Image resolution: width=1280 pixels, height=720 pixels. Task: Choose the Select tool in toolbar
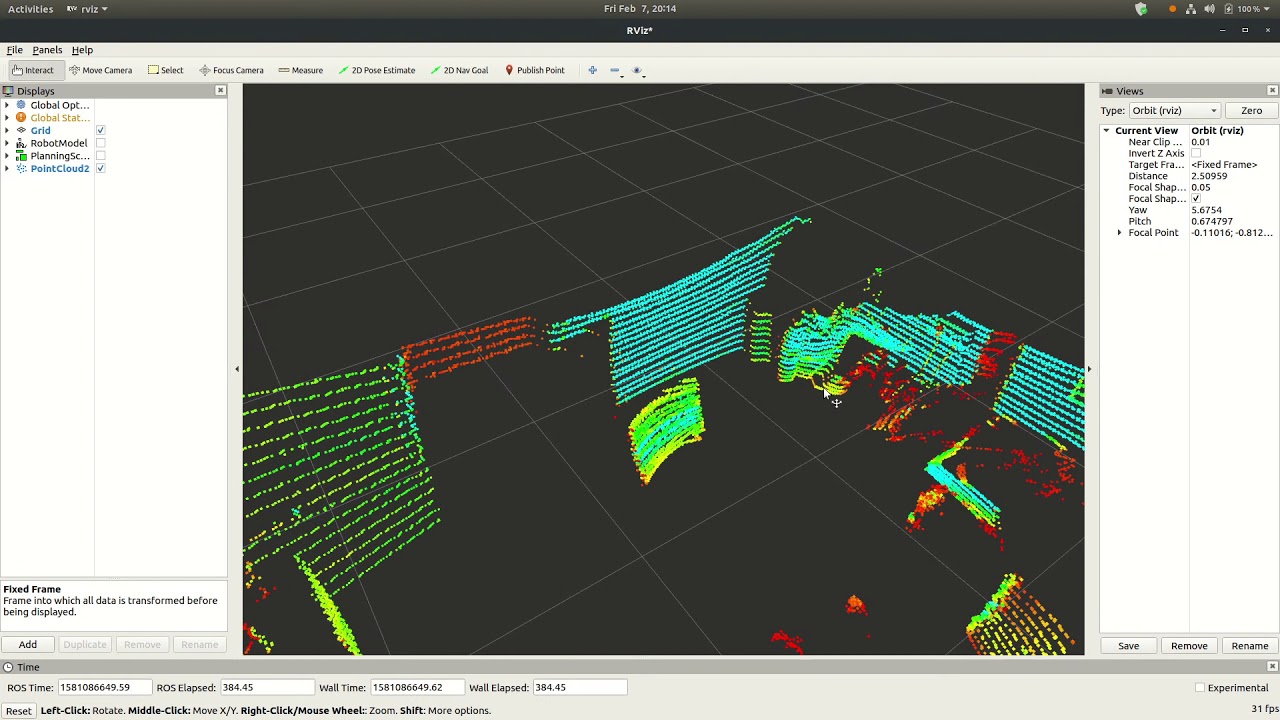165,70
